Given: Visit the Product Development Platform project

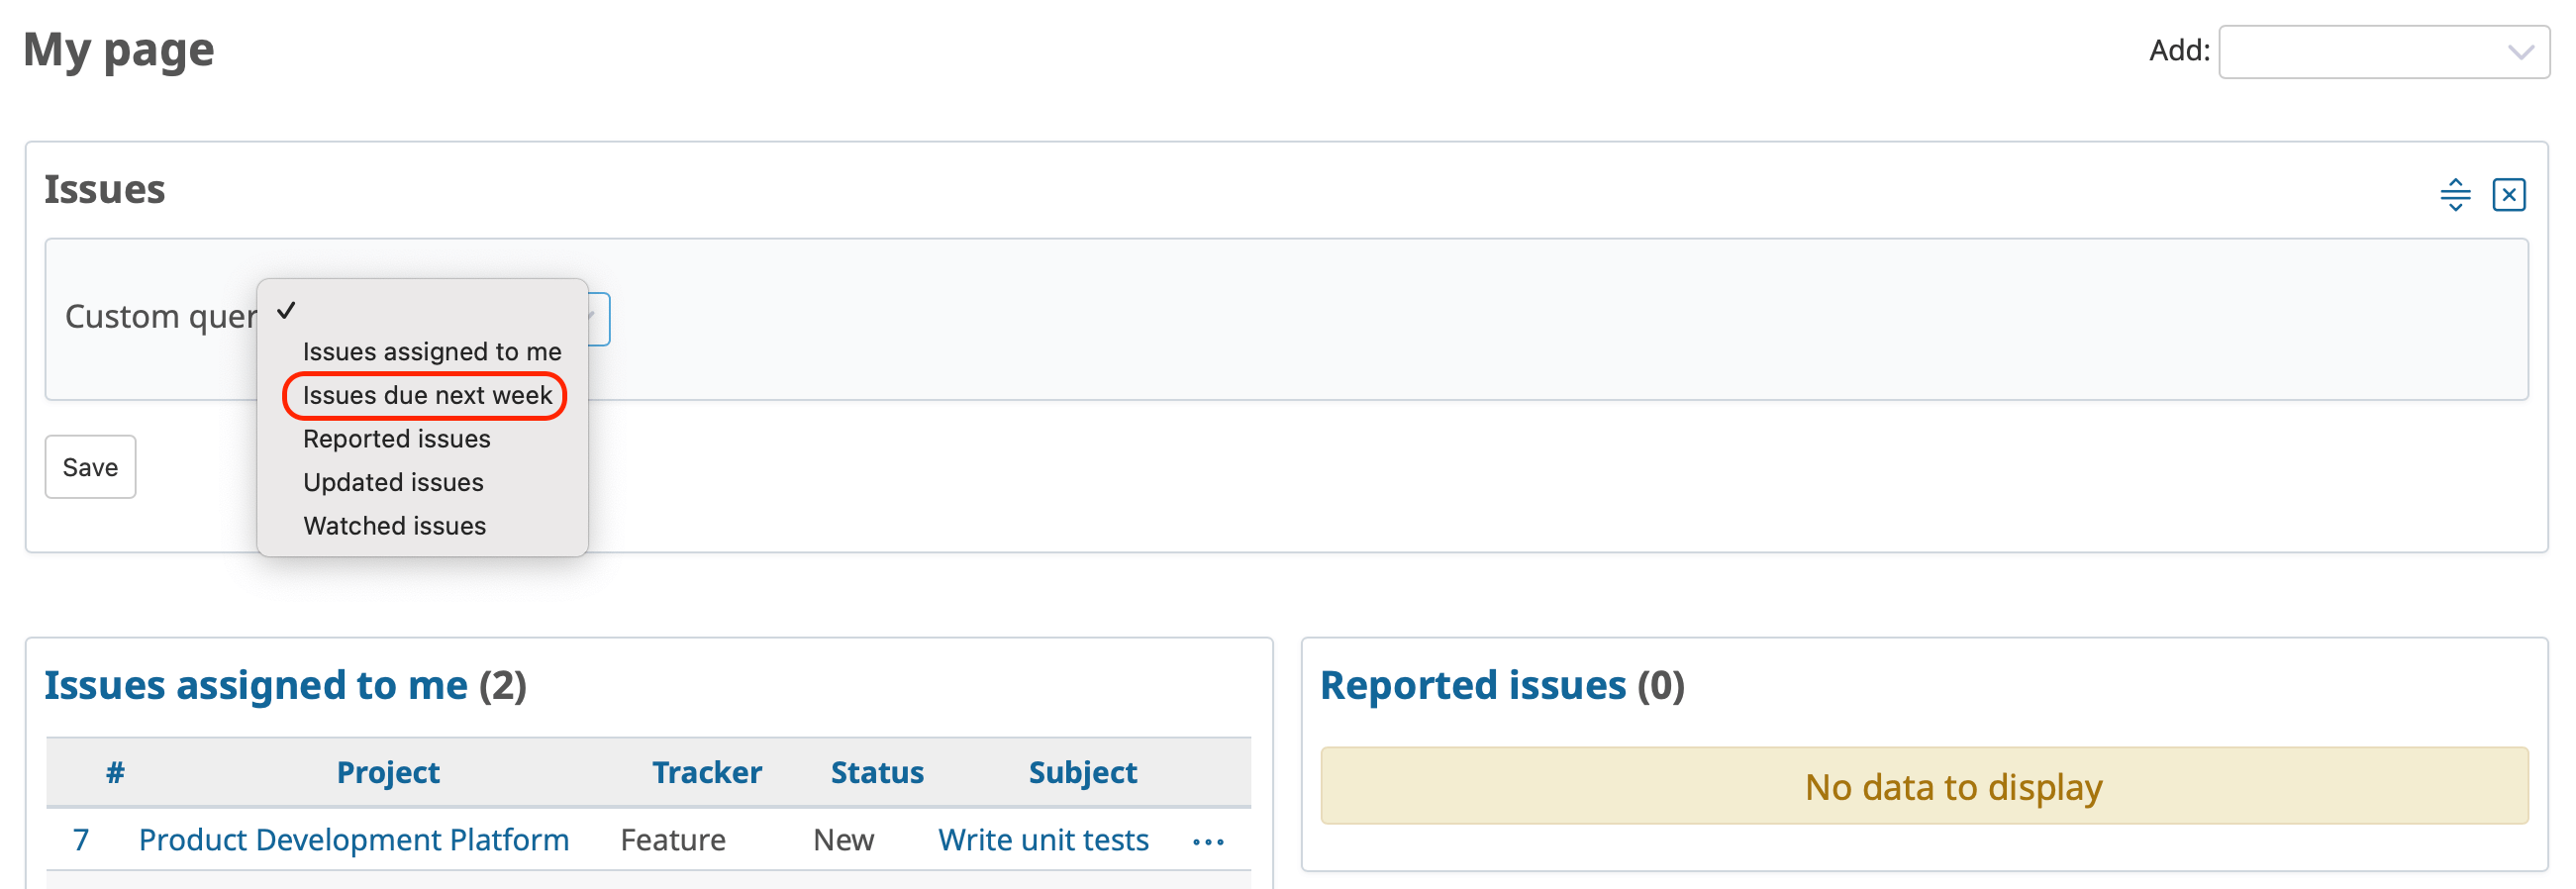Looking at the screenshot, I should click(x=353, y=840).
